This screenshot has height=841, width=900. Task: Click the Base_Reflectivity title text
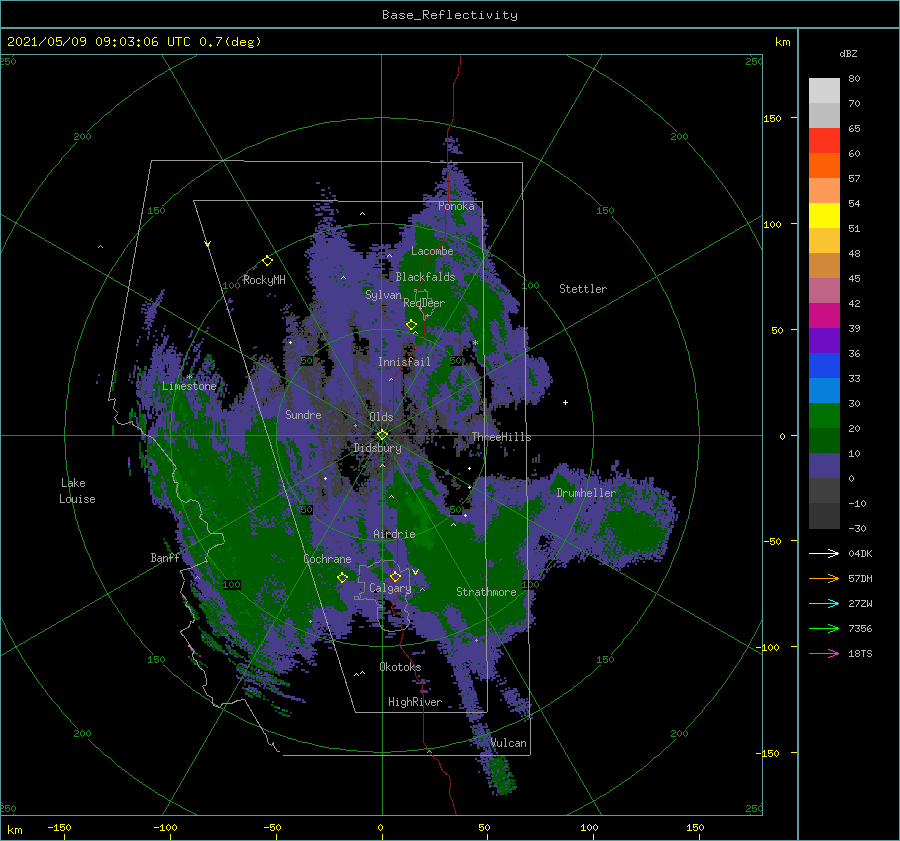pyautogui.click(x=450, y=15)
